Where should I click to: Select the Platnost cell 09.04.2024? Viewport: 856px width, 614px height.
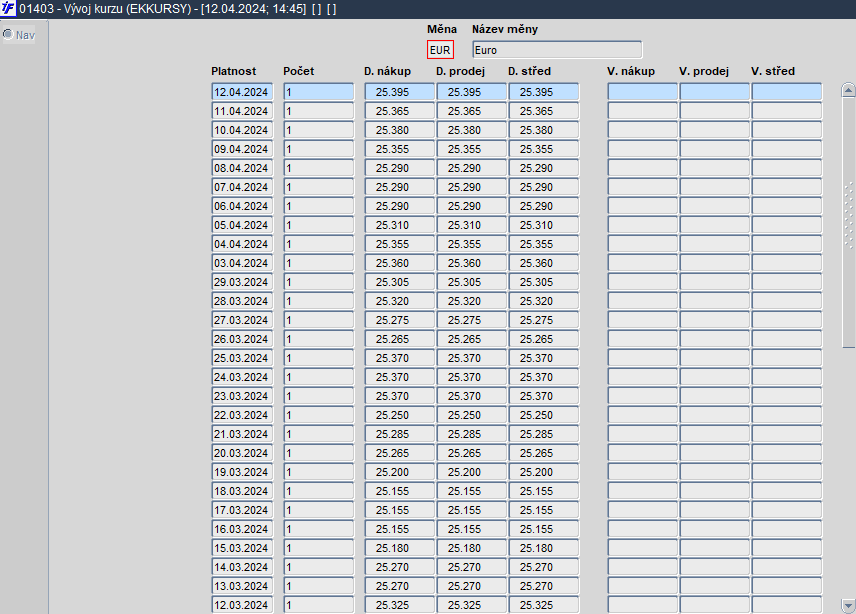coord(242,149)
